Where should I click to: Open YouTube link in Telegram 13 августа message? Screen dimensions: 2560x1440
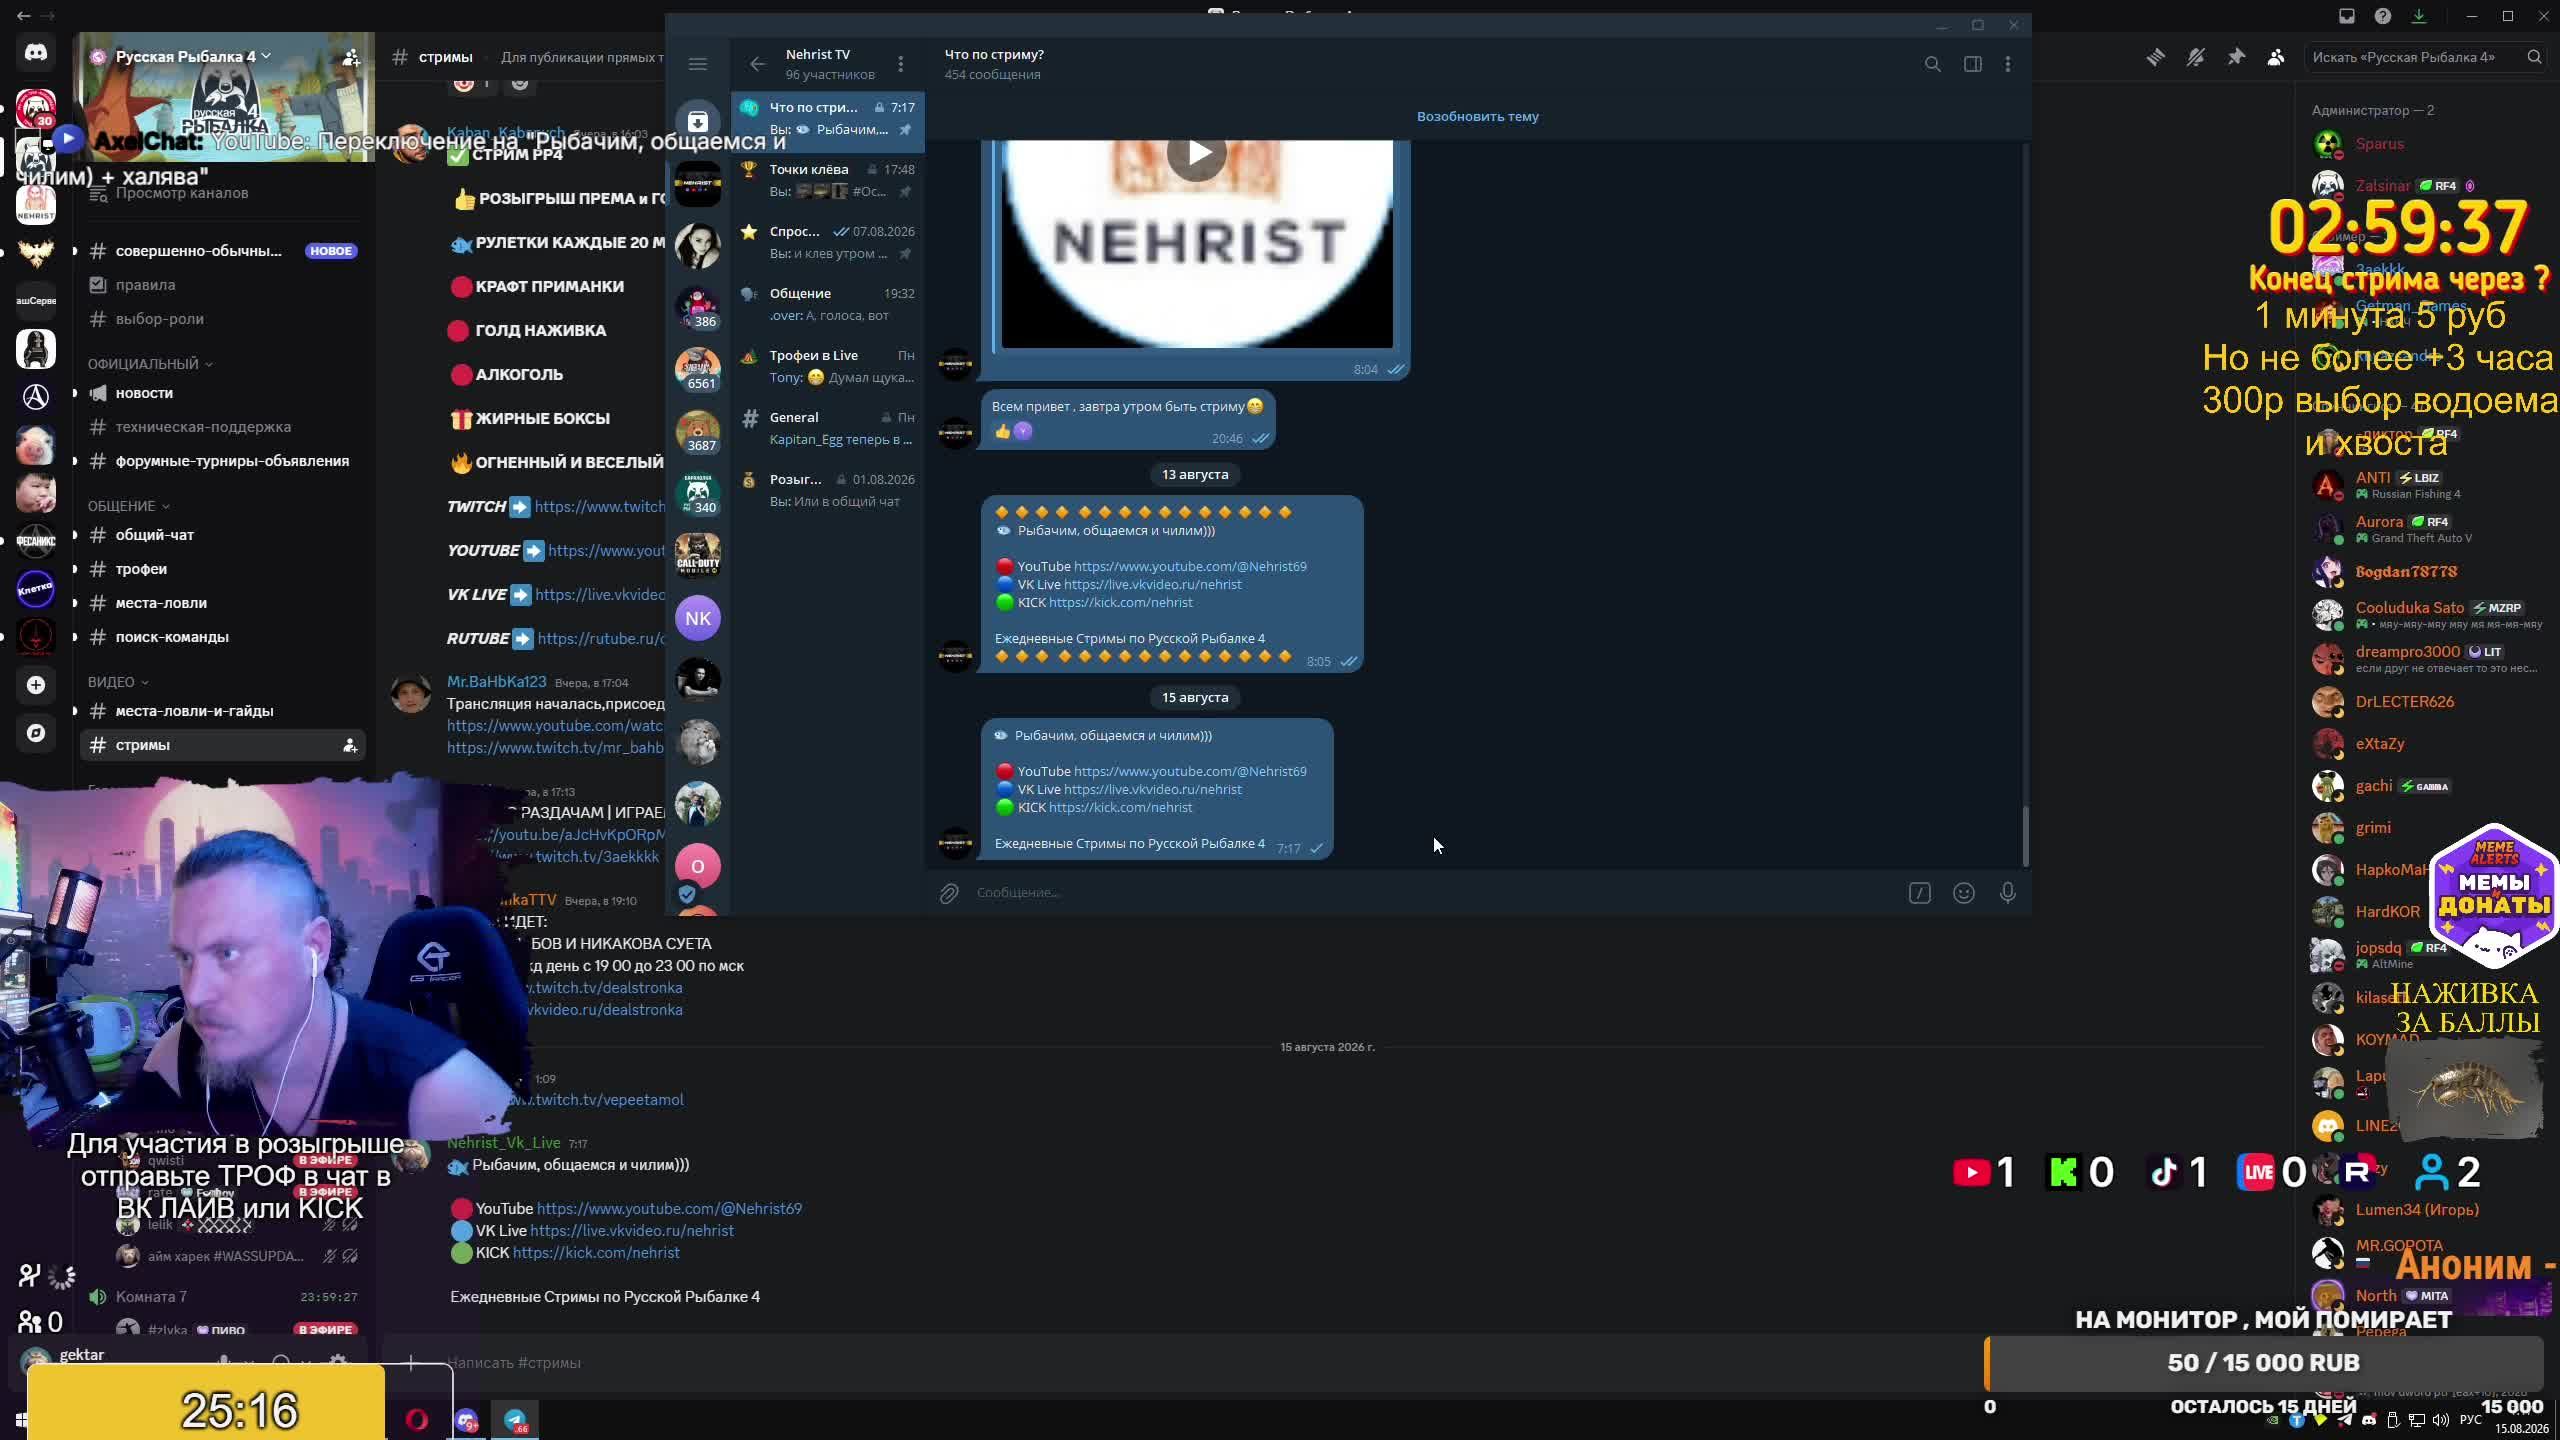(1190, 566)
